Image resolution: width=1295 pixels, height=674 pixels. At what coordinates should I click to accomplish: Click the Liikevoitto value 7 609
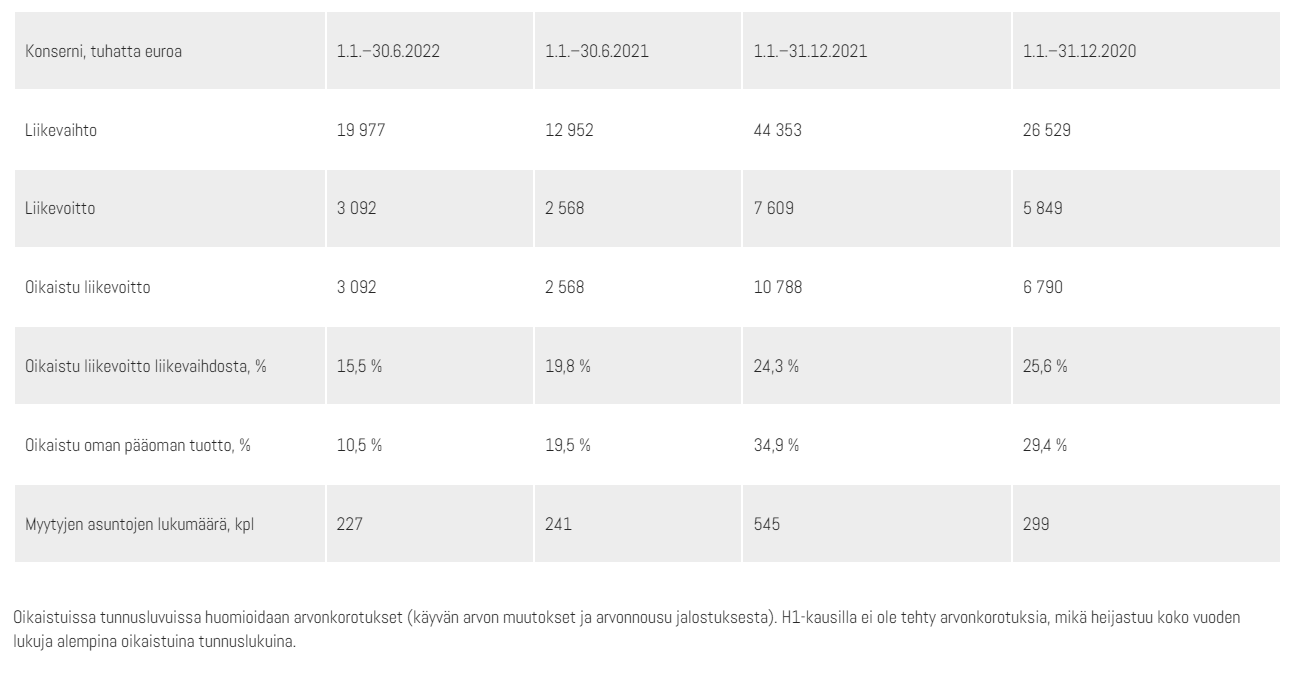773,209
